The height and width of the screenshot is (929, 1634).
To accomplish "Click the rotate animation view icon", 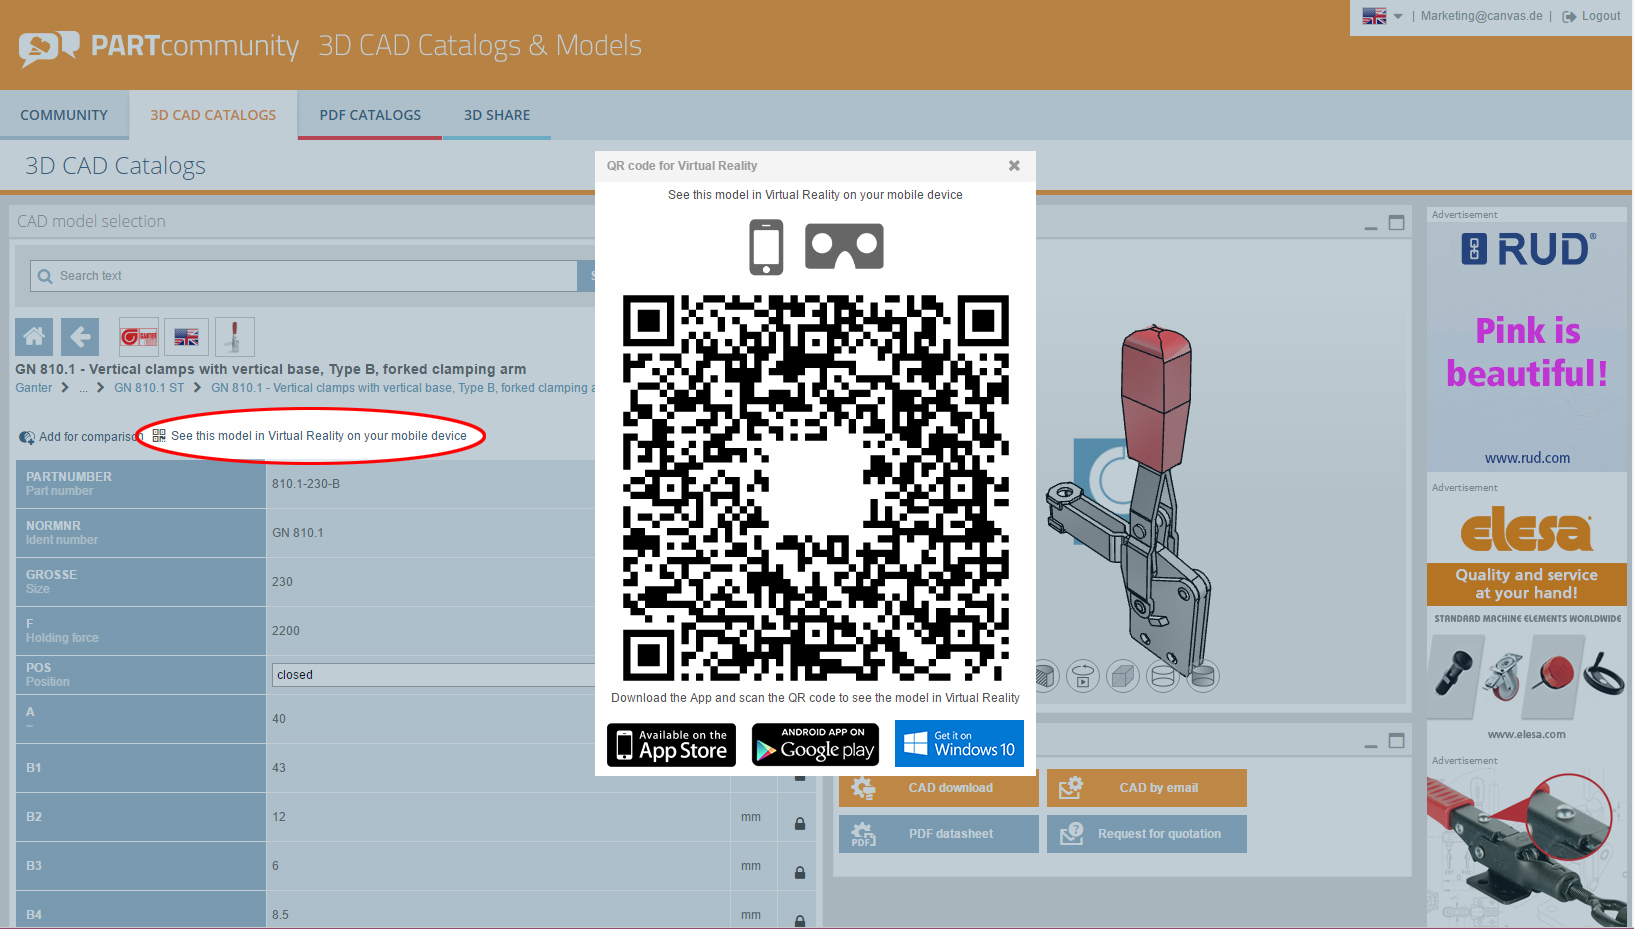I will click(1083, 677).
